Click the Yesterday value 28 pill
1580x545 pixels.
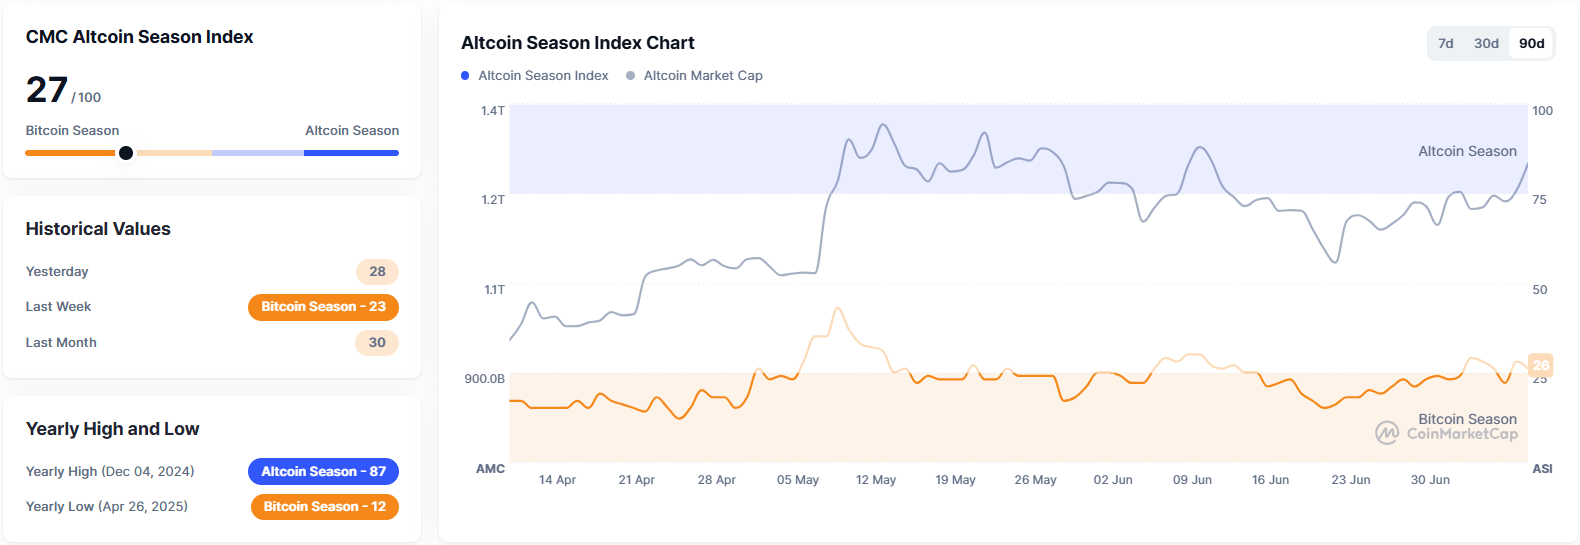pos(377,271)
